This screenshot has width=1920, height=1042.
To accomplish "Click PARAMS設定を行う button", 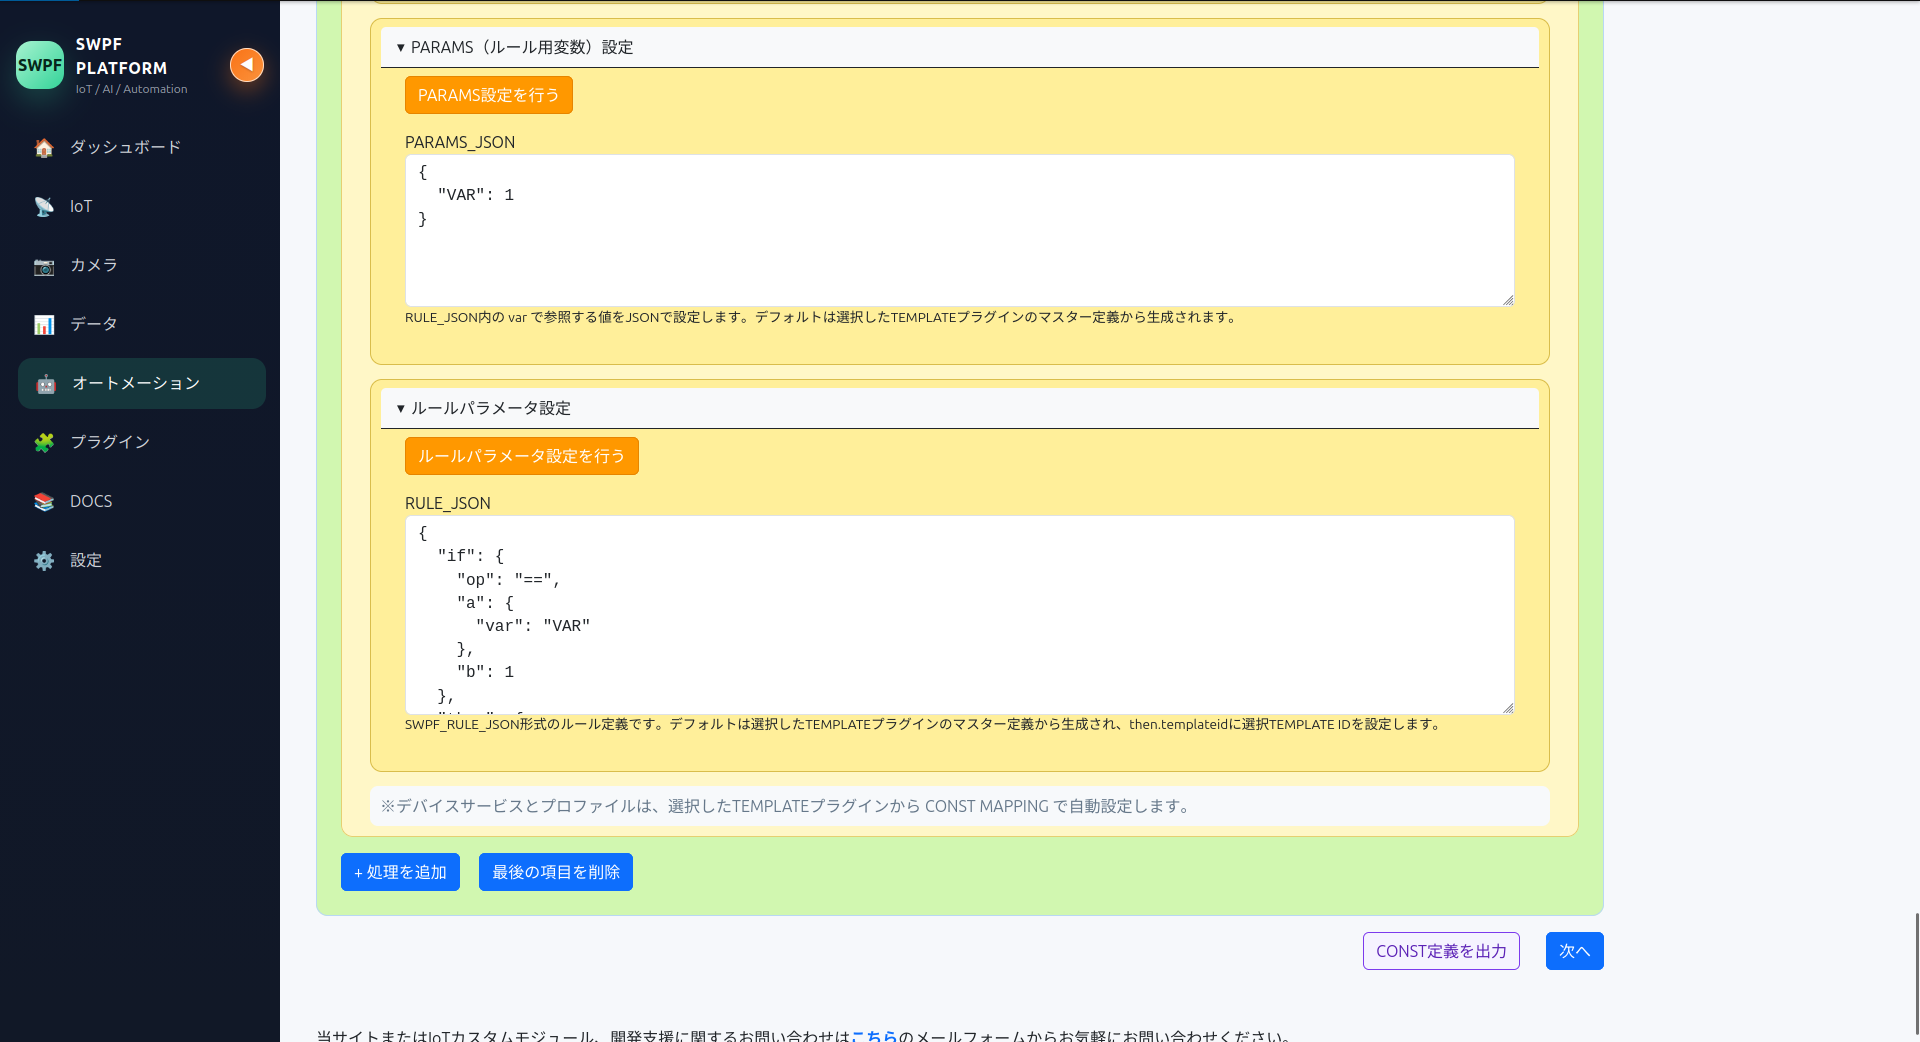I will (x=489, y=95).
